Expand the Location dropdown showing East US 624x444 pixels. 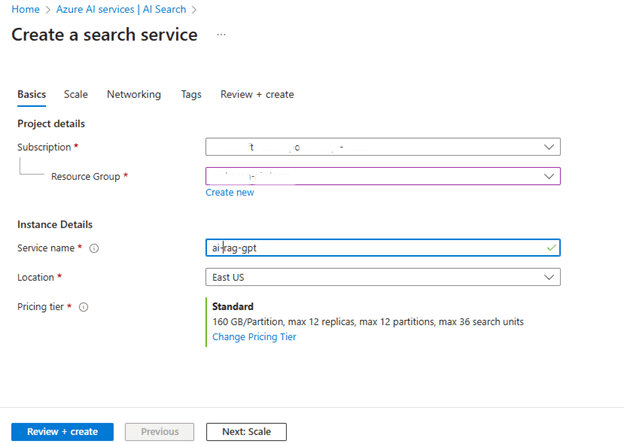click(x=549, y=277)
